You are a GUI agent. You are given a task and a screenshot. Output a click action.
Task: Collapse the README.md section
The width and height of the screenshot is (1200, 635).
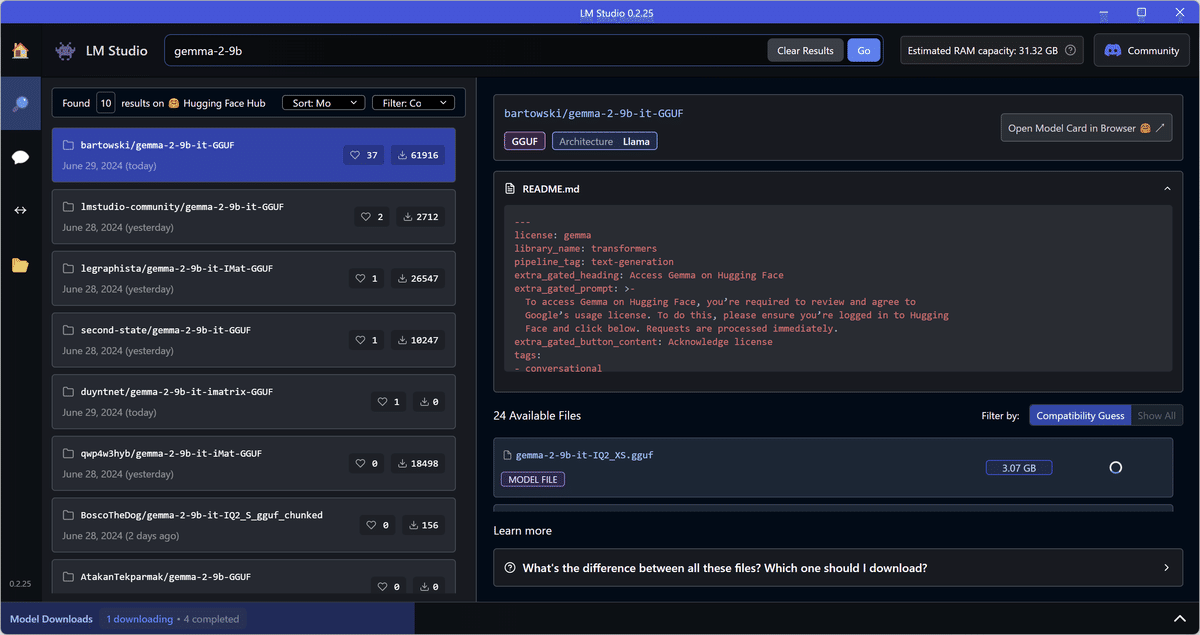[1166, 188]
